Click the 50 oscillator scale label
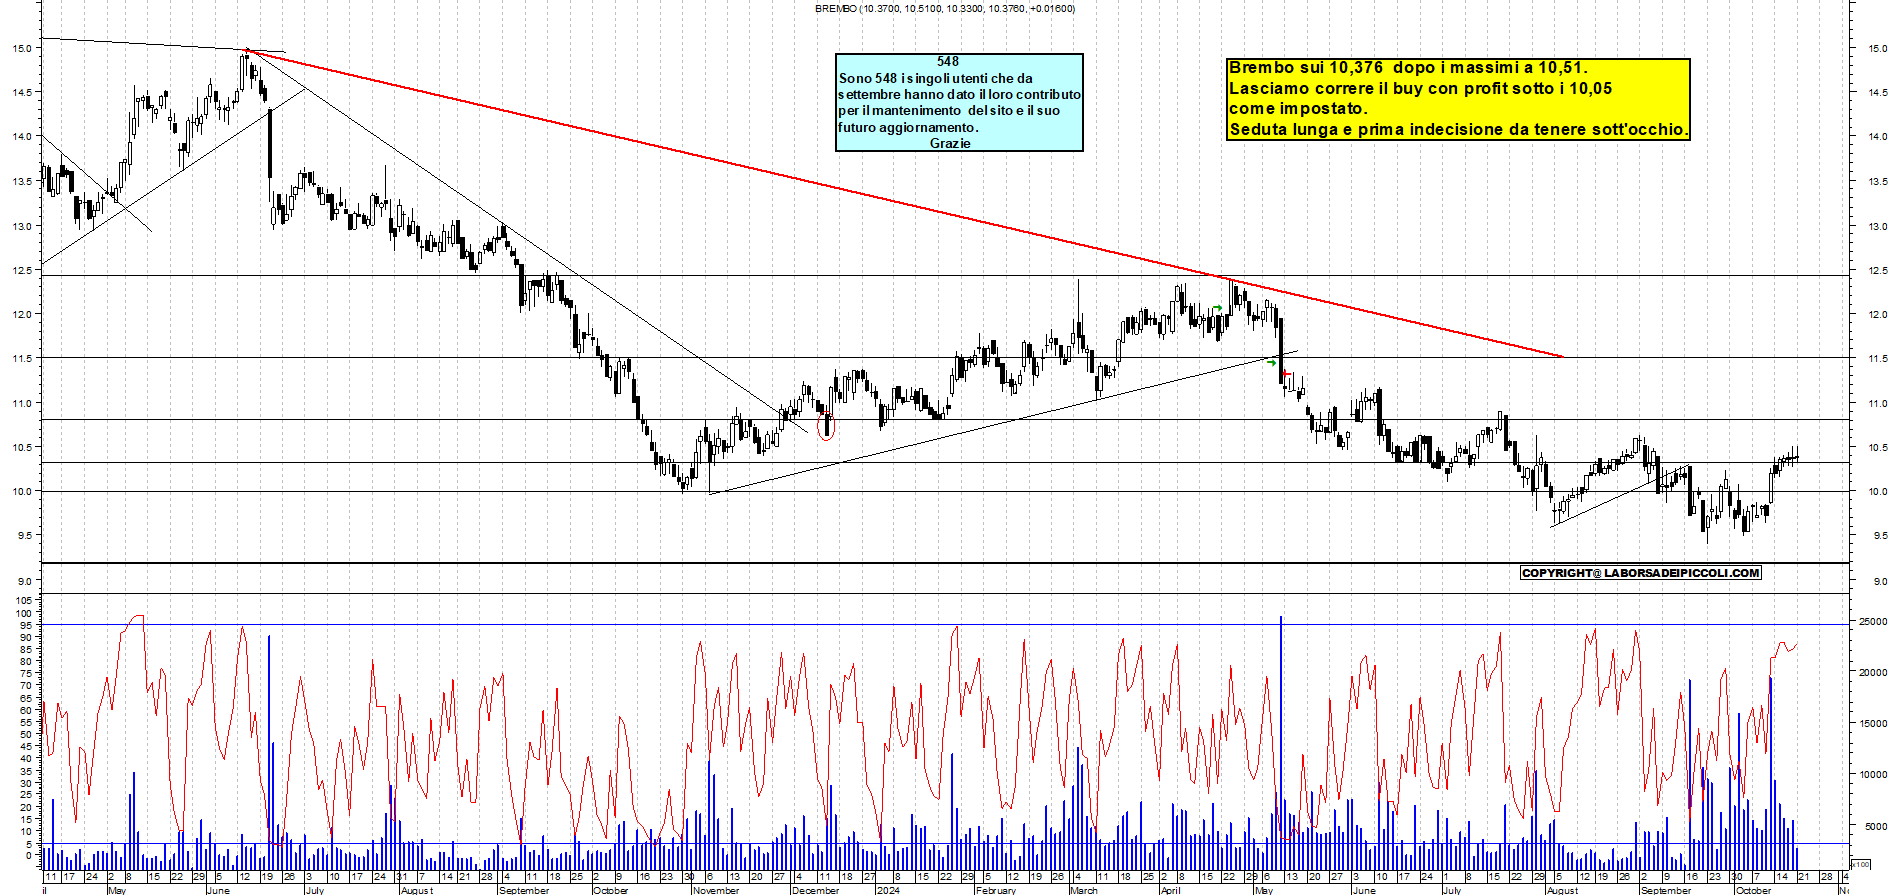This screenshot has width=1890, height=895. pyautogui.click(x=28, y=734)
